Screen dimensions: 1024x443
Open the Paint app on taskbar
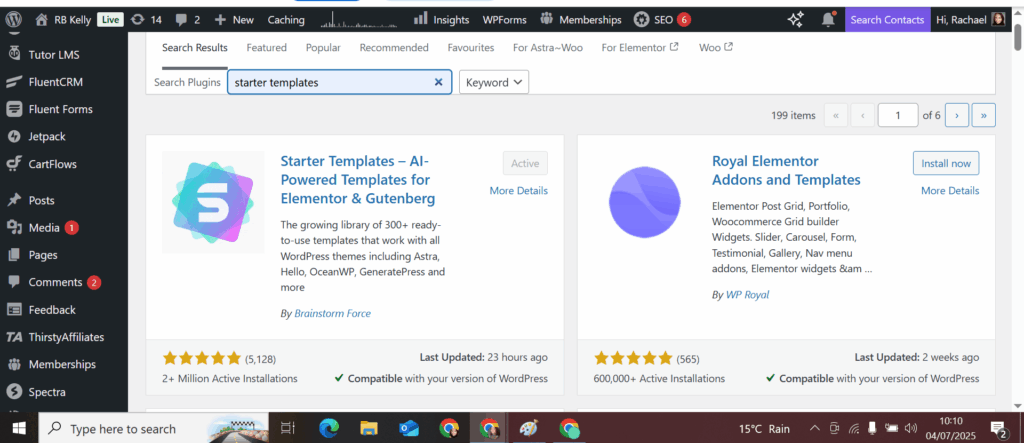pyautogui.click(x=528, y=429)
